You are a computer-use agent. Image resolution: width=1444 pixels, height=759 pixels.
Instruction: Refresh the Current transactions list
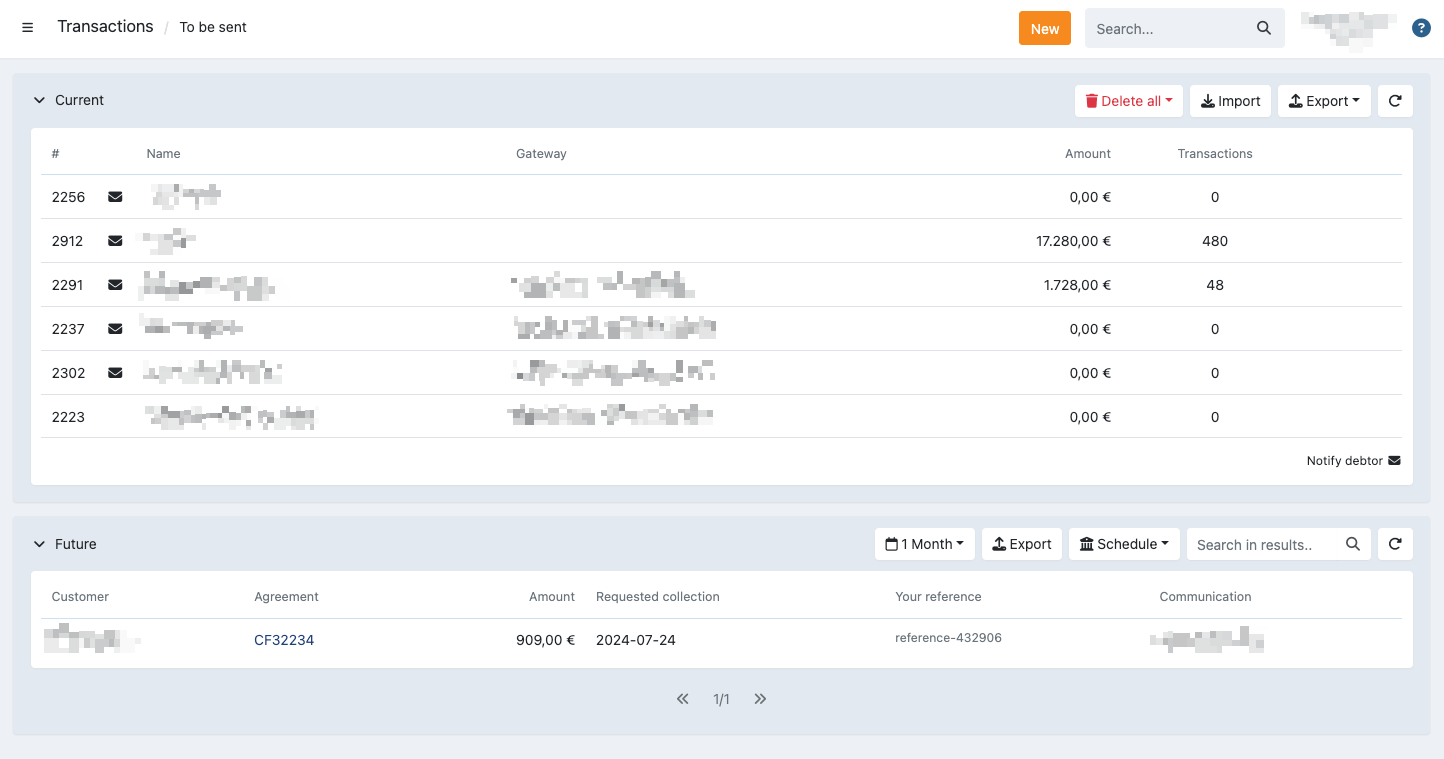tap(1395, 101)
